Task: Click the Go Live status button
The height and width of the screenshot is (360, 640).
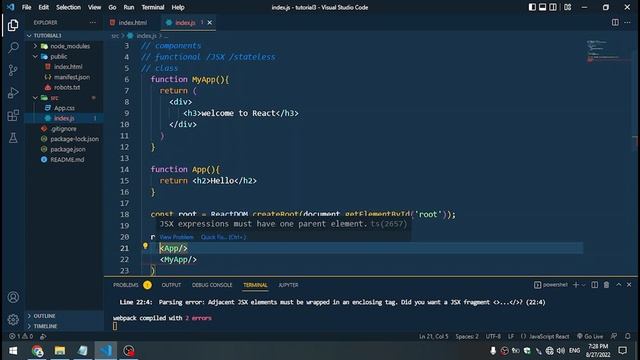Action: (590, 336)
